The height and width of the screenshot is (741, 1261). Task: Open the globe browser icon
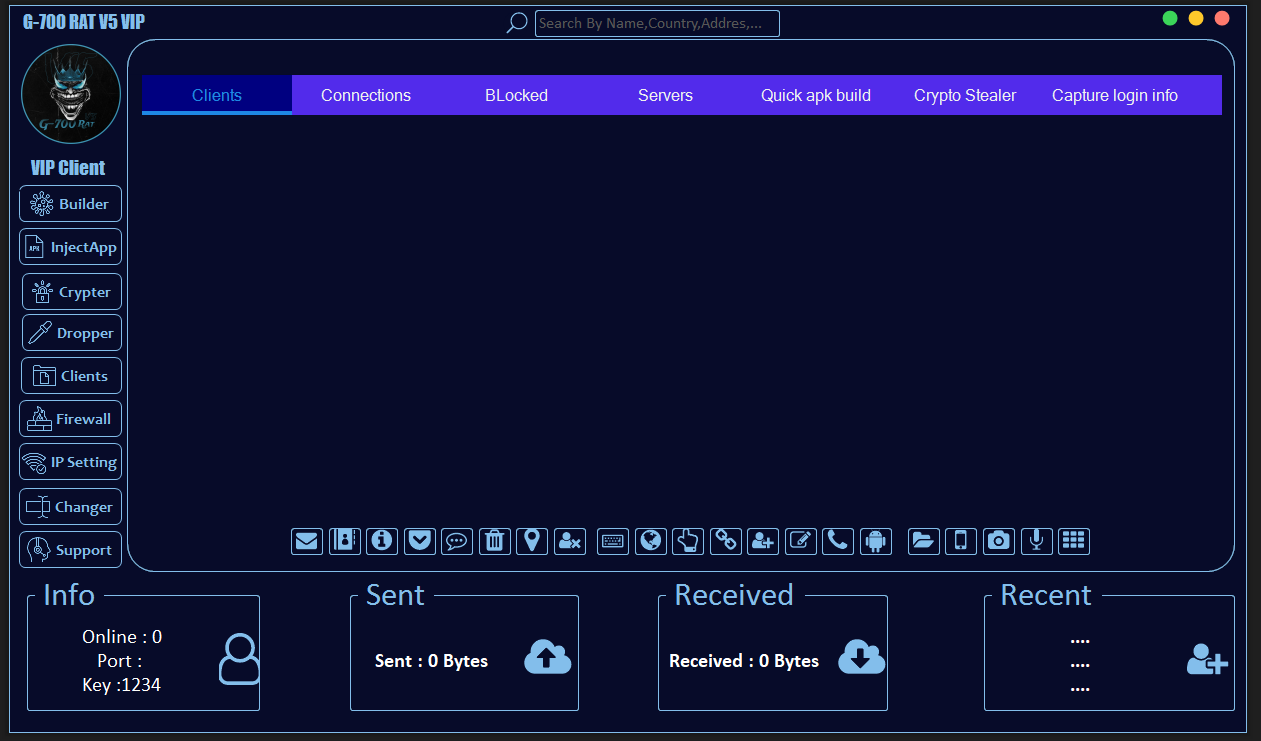click(x=650, y=541)
